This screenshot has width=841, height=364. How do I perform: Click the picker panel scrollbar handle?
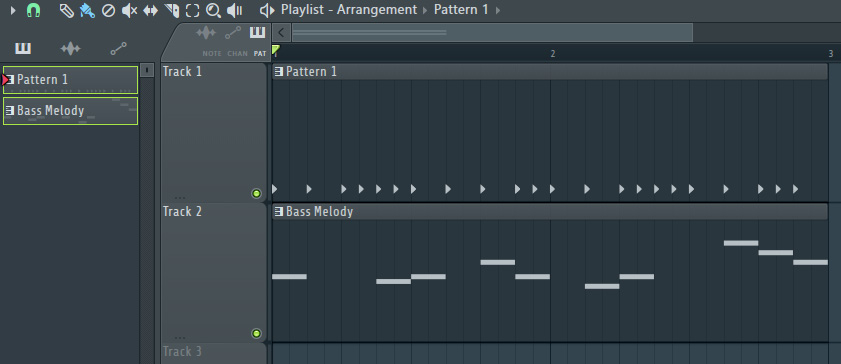coord(146,70)
